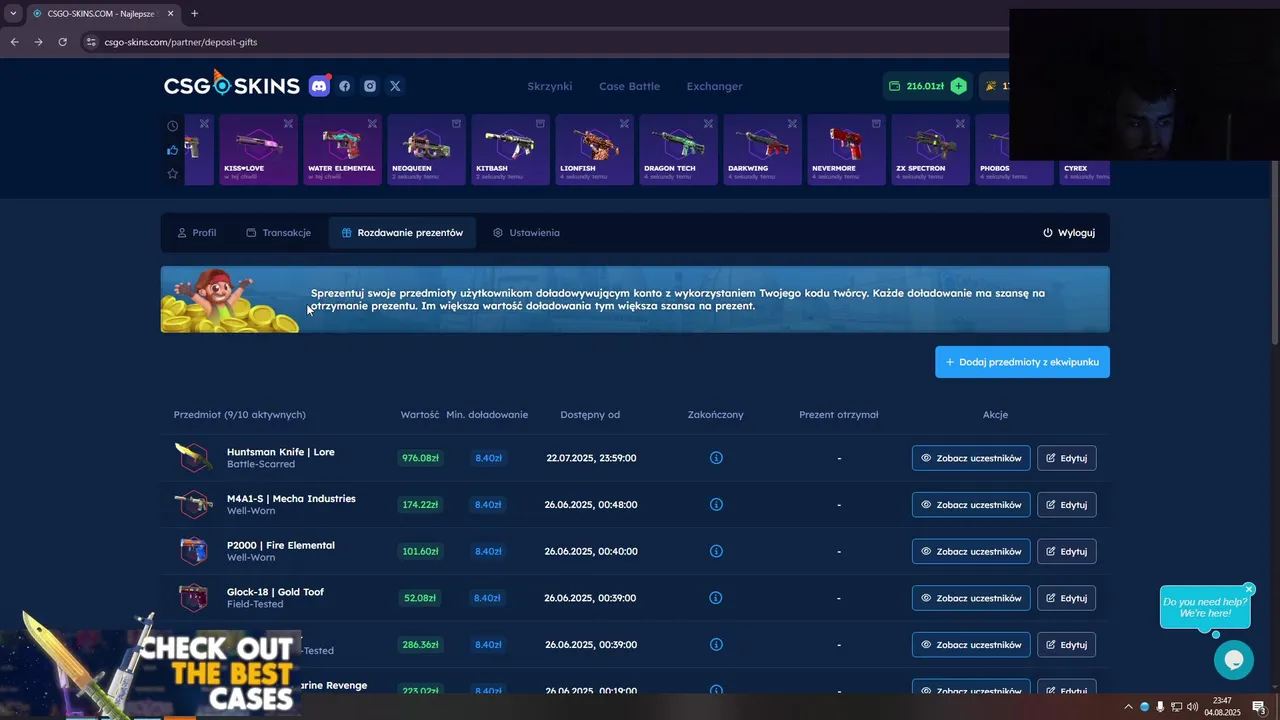Click info icon in the 286.36zł row

pyautogui.click(x=716, y=645)
